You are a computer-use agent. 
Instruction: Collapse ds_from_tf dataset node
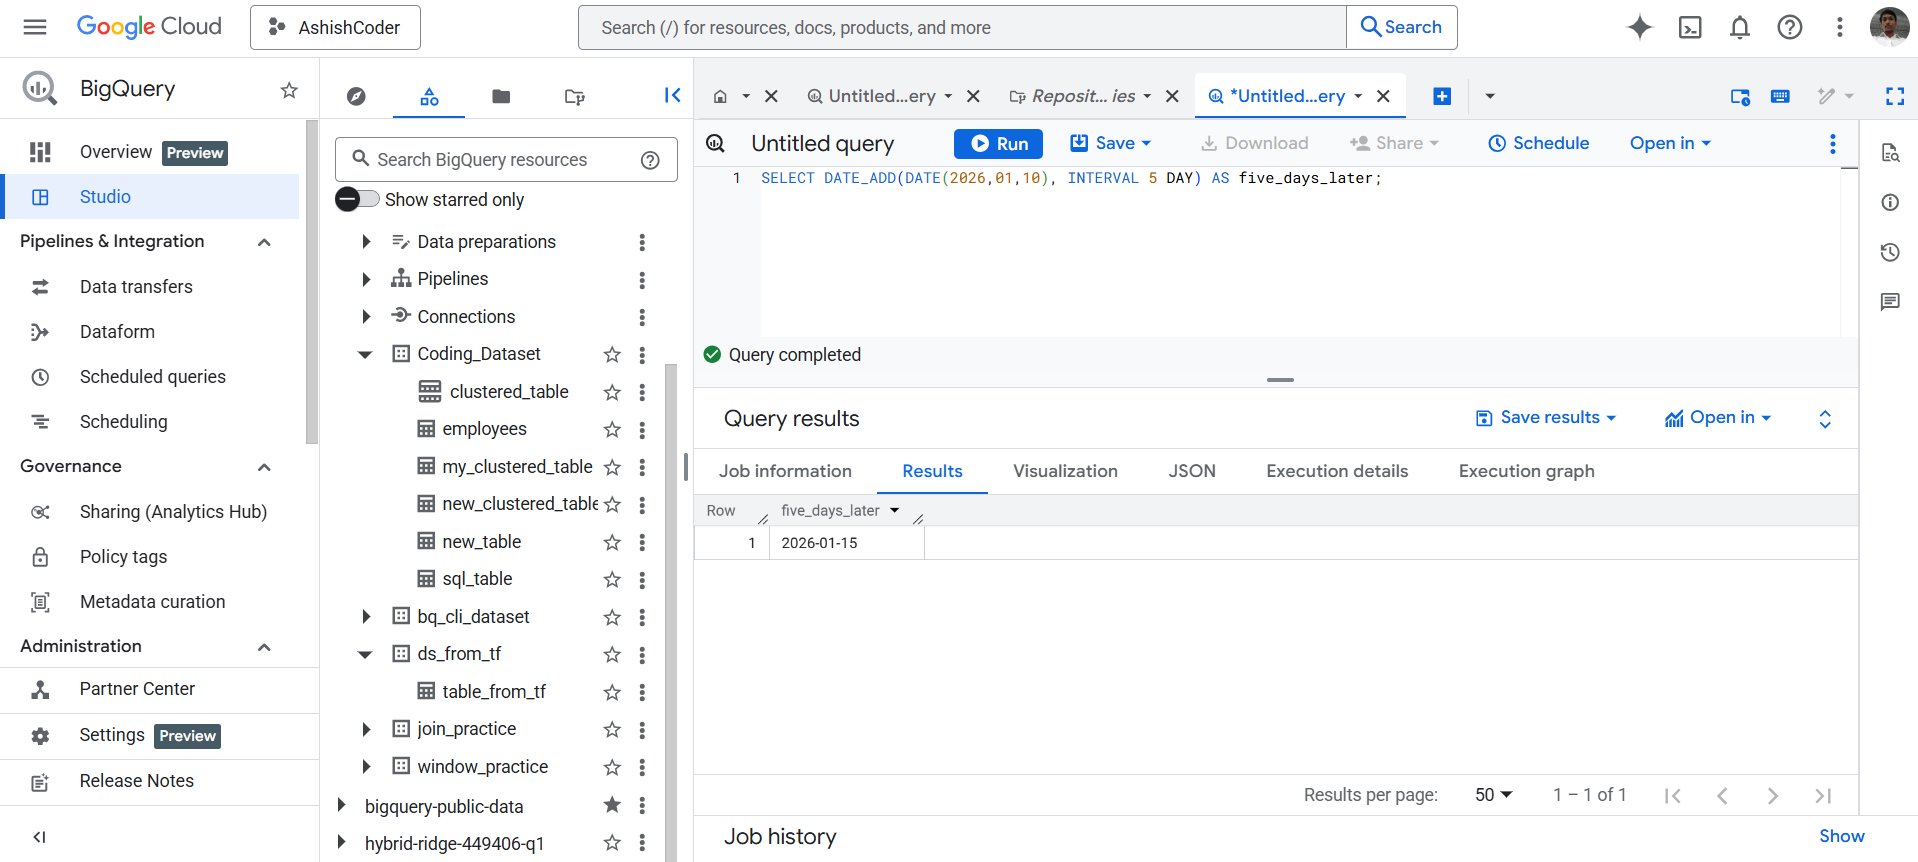click(365, 654)
